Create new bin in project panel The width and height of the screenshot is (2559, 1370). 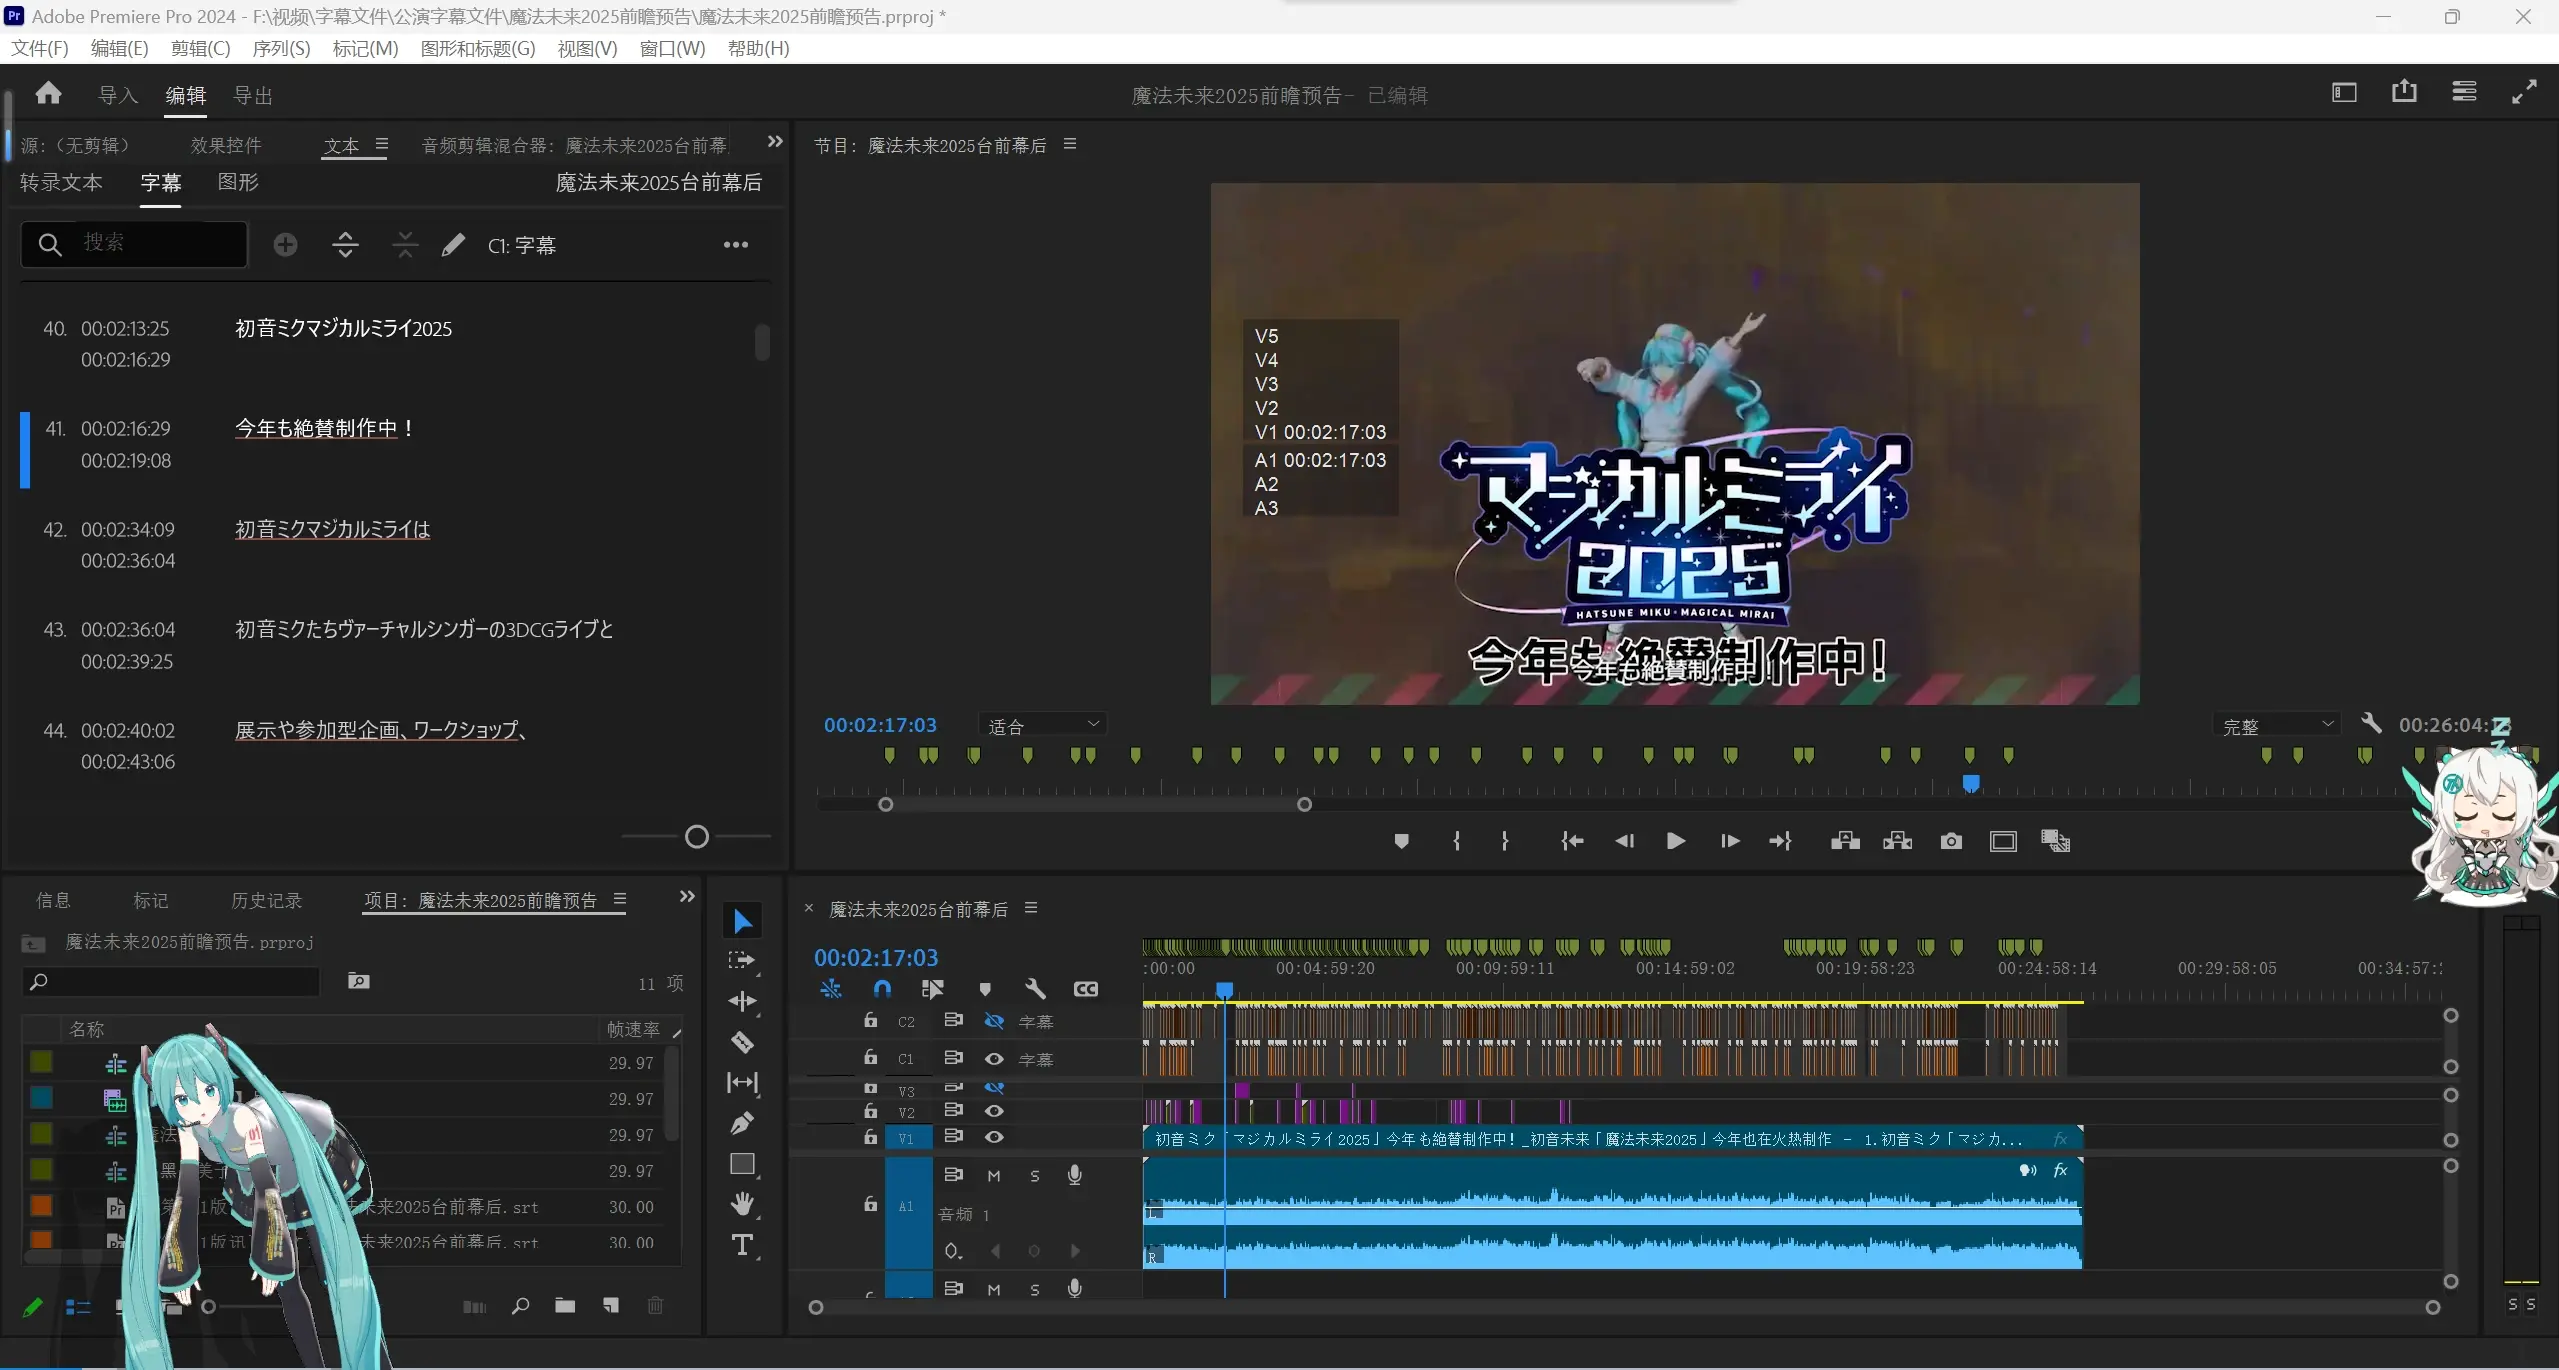565,1305
